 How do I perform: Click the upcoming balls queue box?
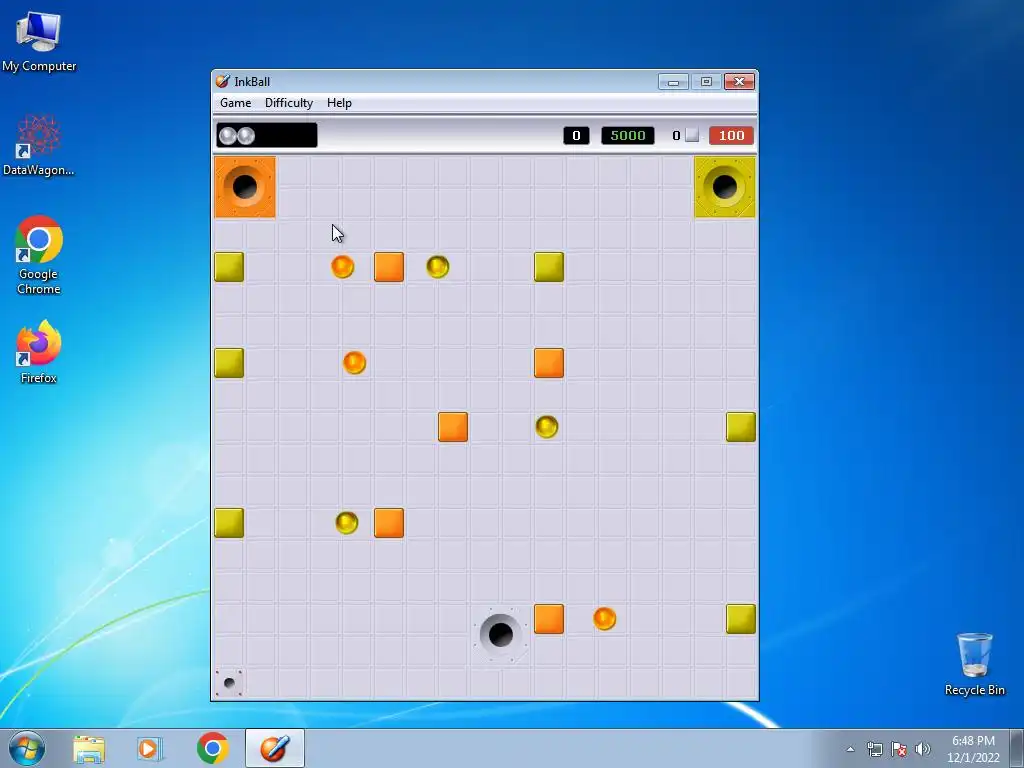click(267, 135)
